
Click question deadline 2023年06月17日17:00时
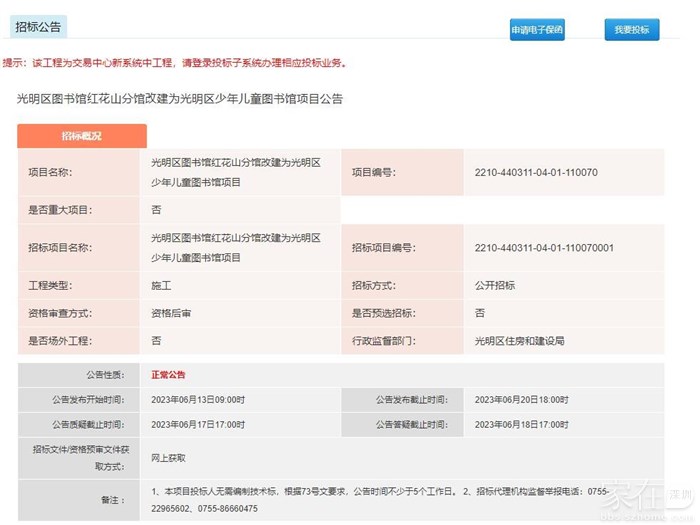pyautogui.click(x=198, y=424)
